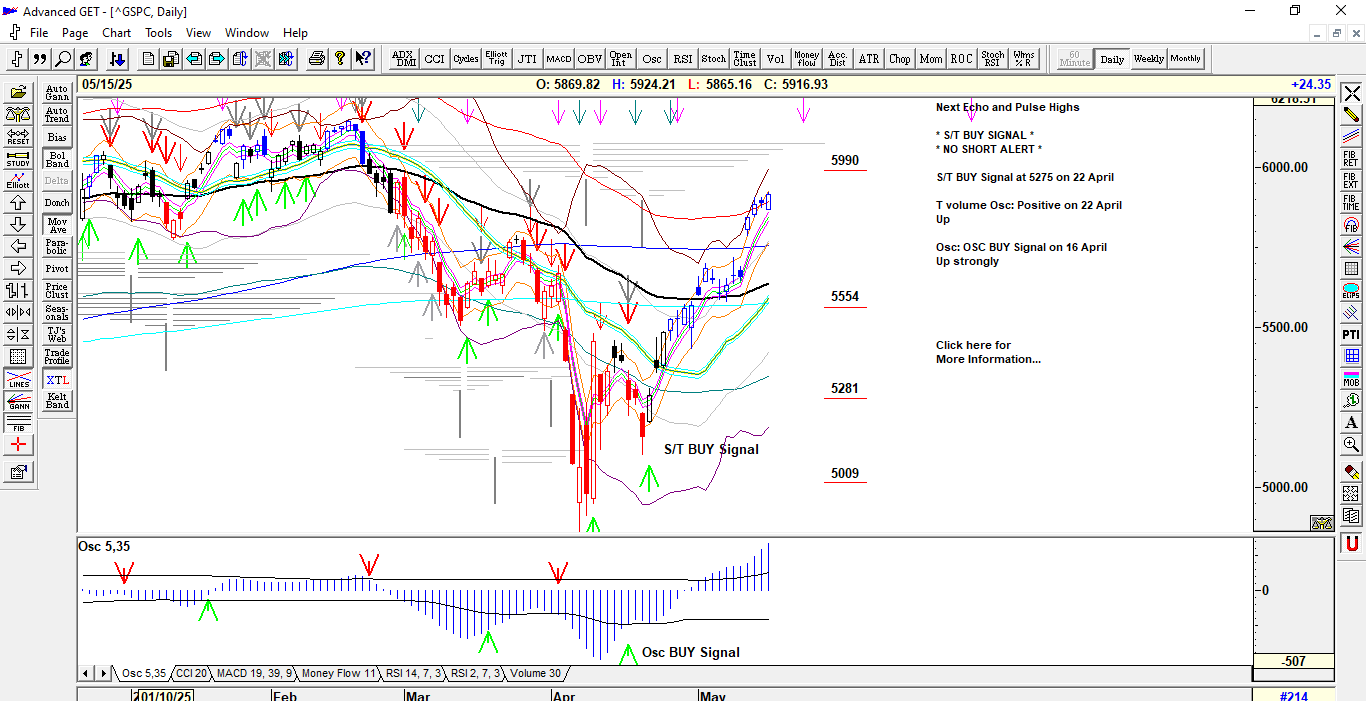Click the open folder icon in left toolbar
This screenshot has width=1366, height=701.
click(18, 92)
